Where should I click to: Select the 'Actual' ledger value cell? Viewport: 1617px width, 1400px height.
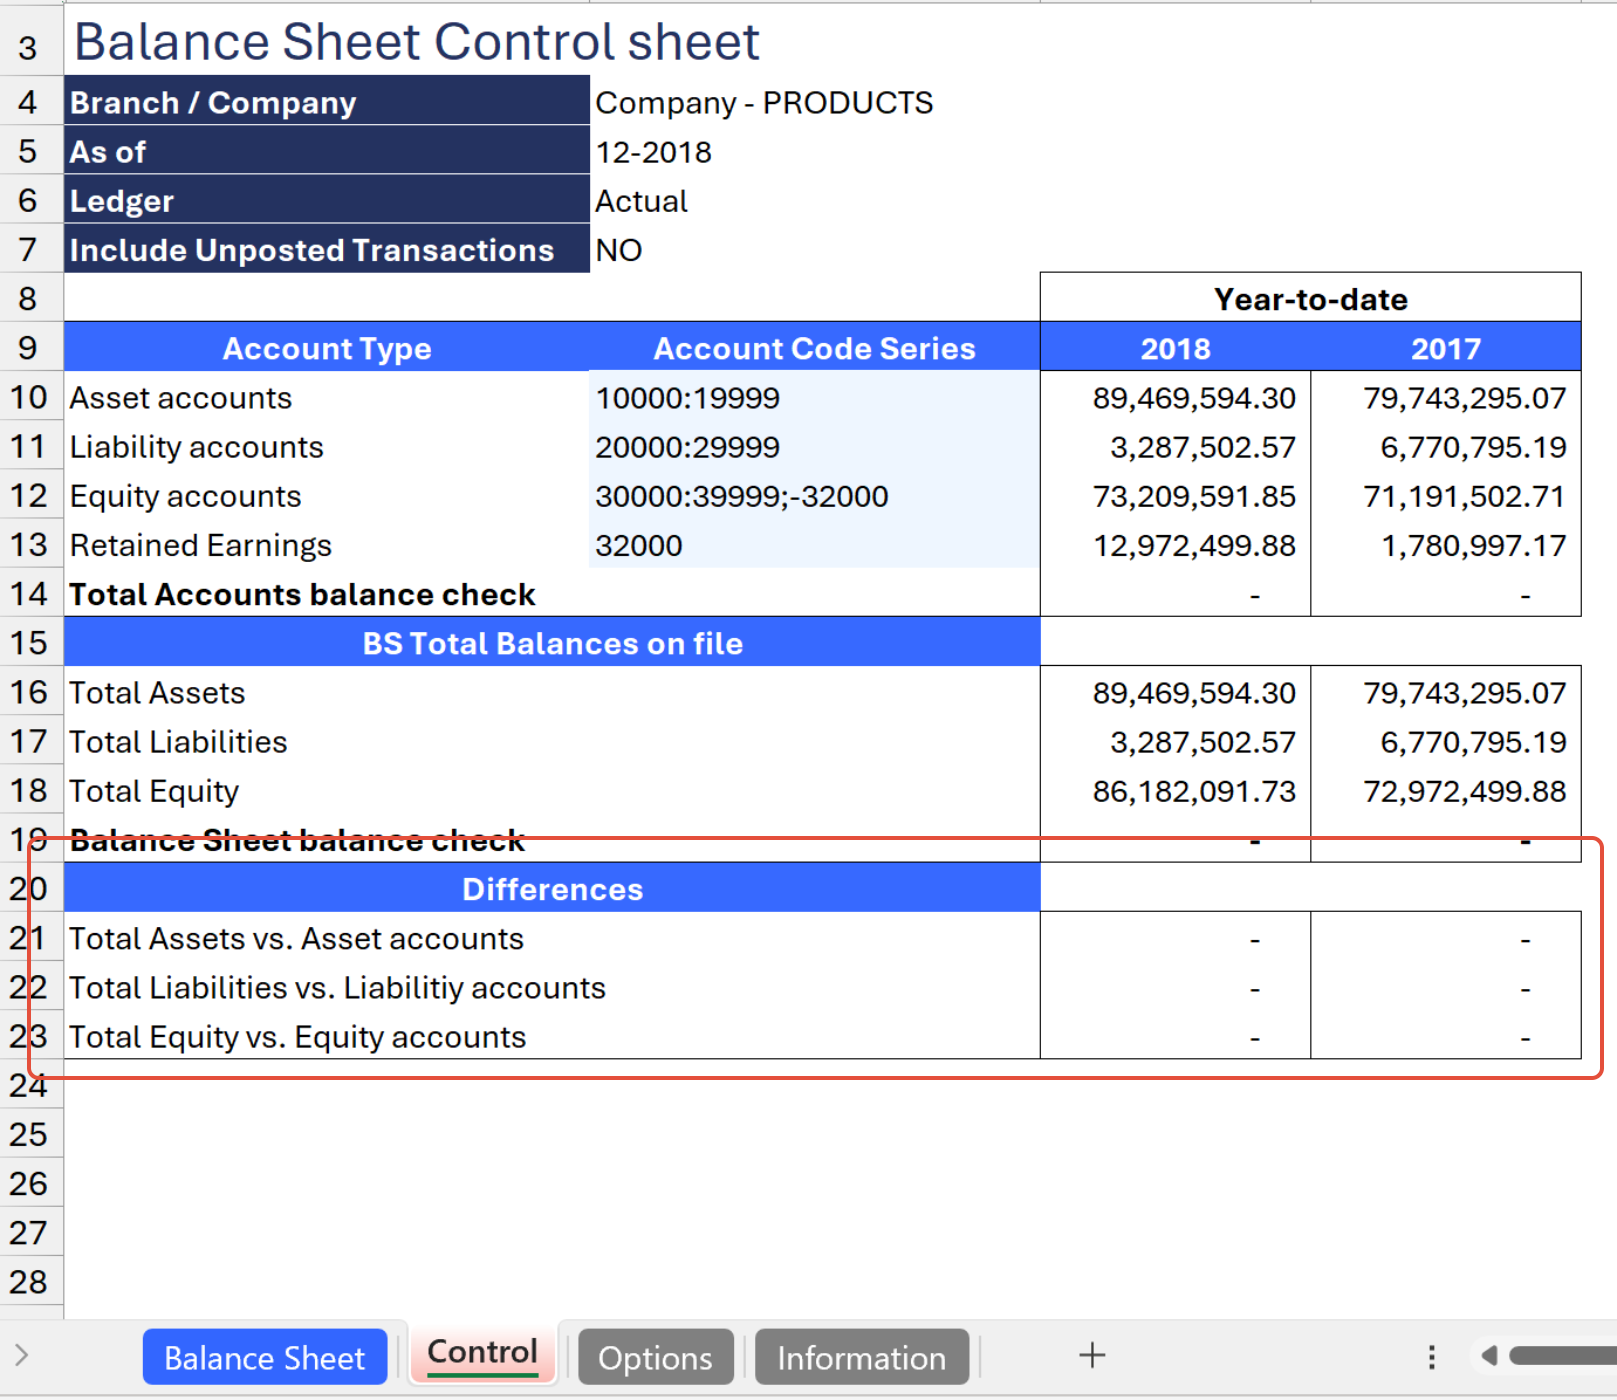click(x=814, y=200)
